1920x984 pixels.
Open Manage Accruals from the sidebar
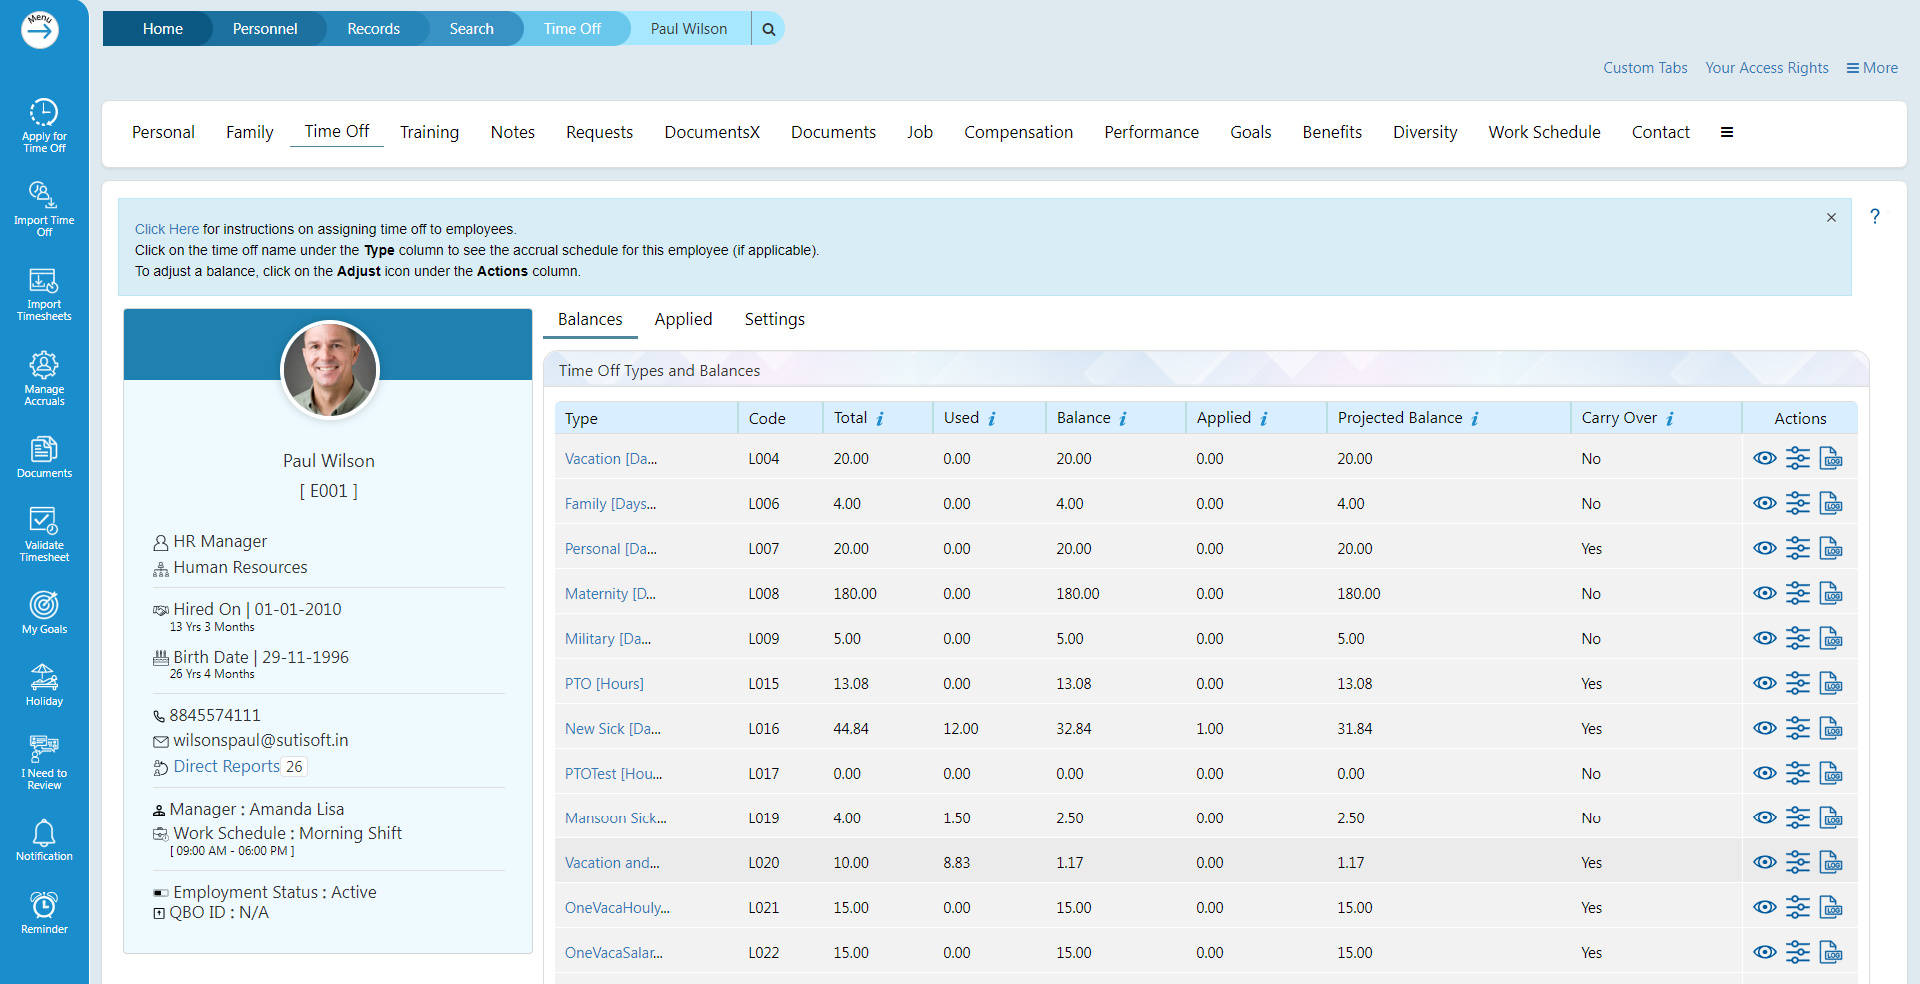pos(44,378)
